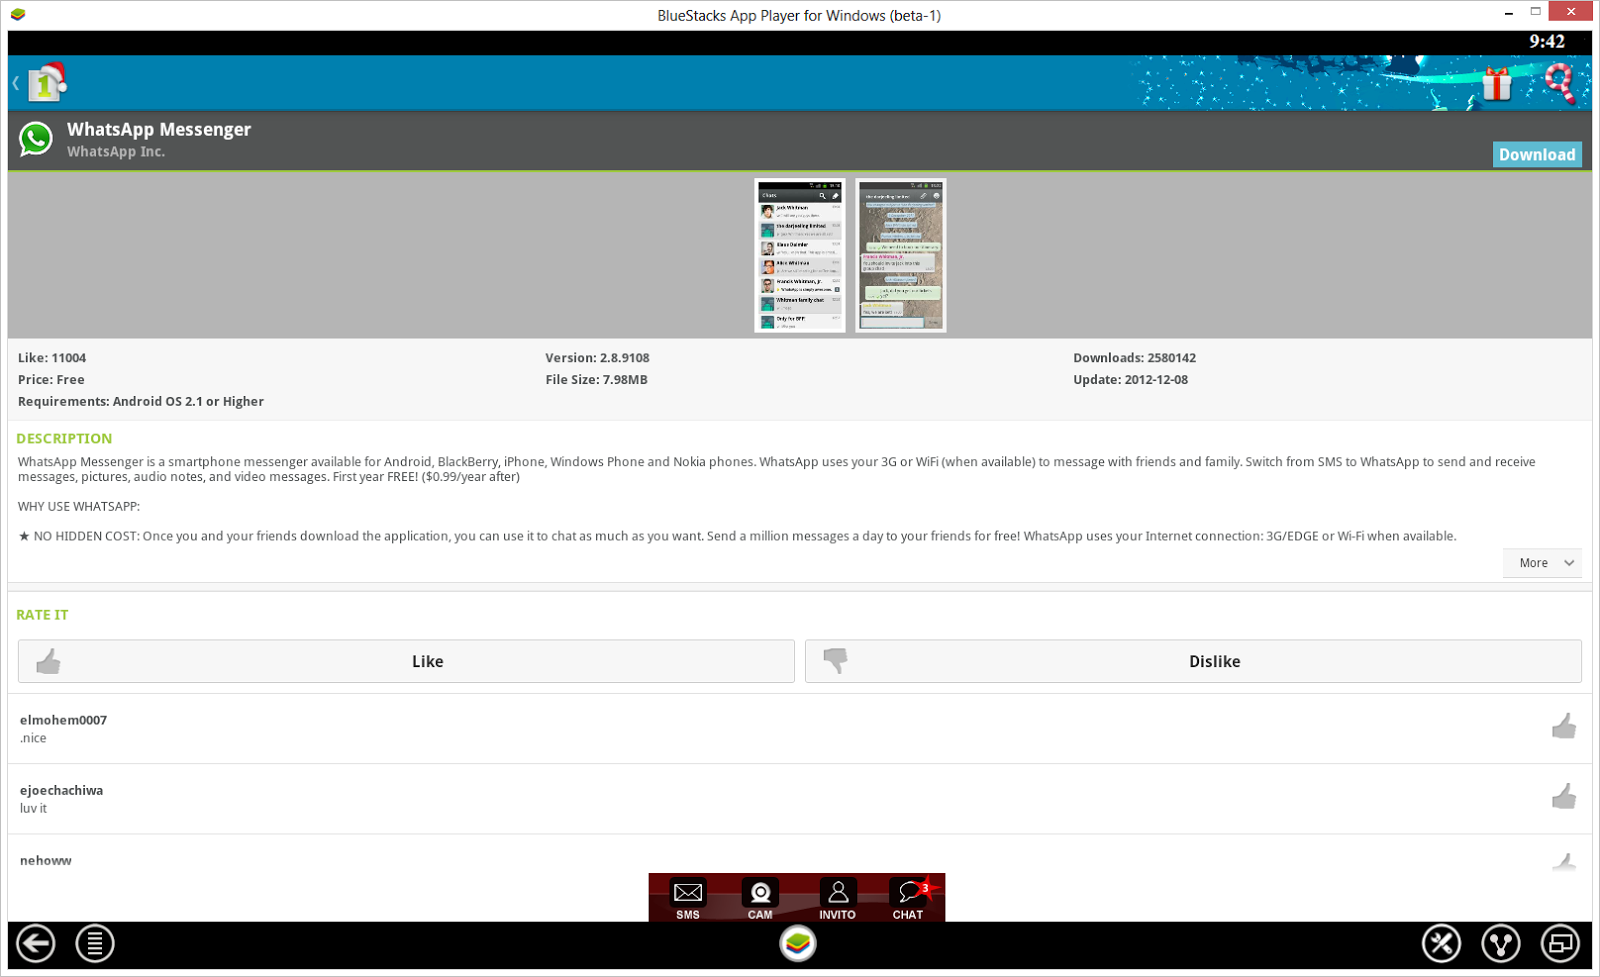Click the RATE IT heading
1600x977 pixels.
pyautogui.click(x=42, y=615)
